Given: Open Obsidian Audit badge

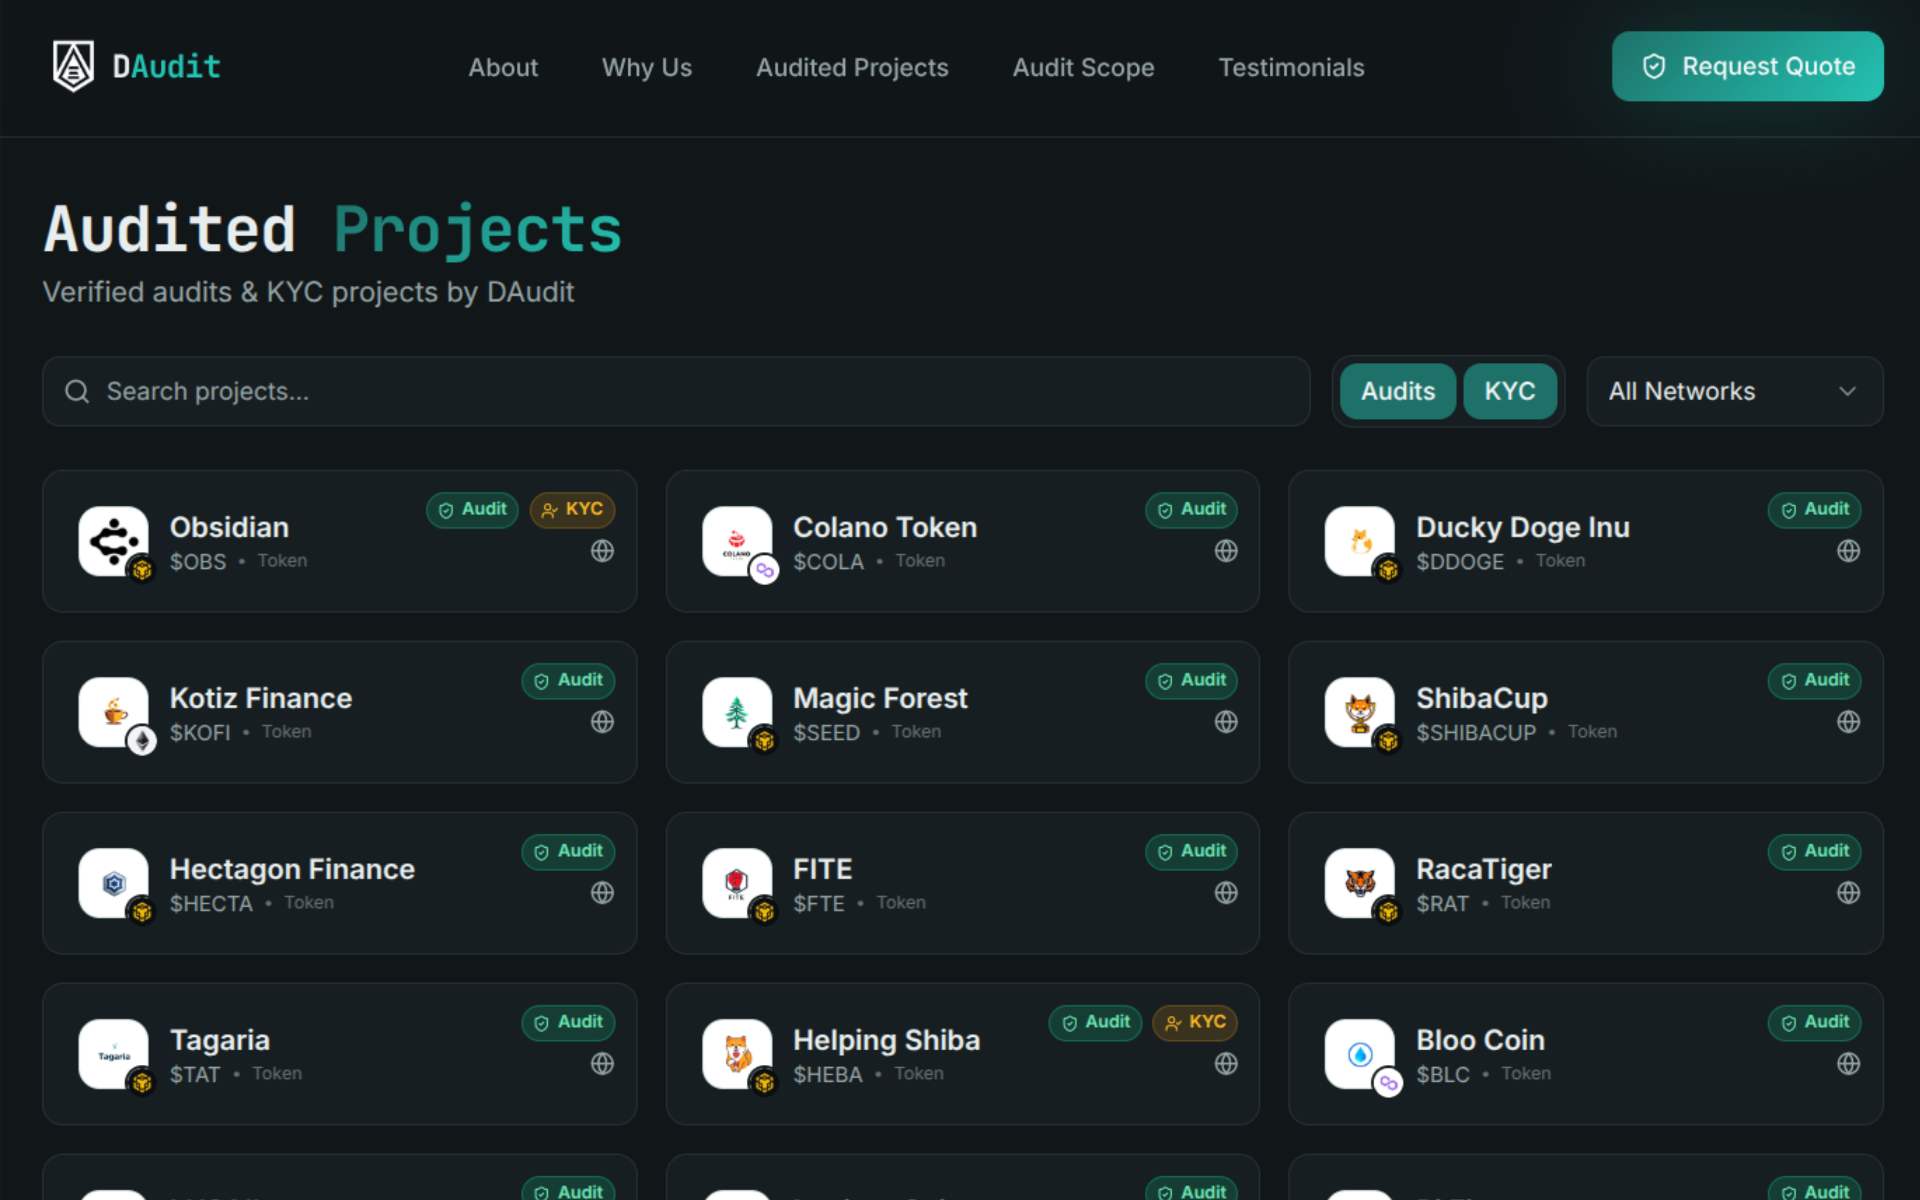Looking at the screenshot, I should 472,510.
